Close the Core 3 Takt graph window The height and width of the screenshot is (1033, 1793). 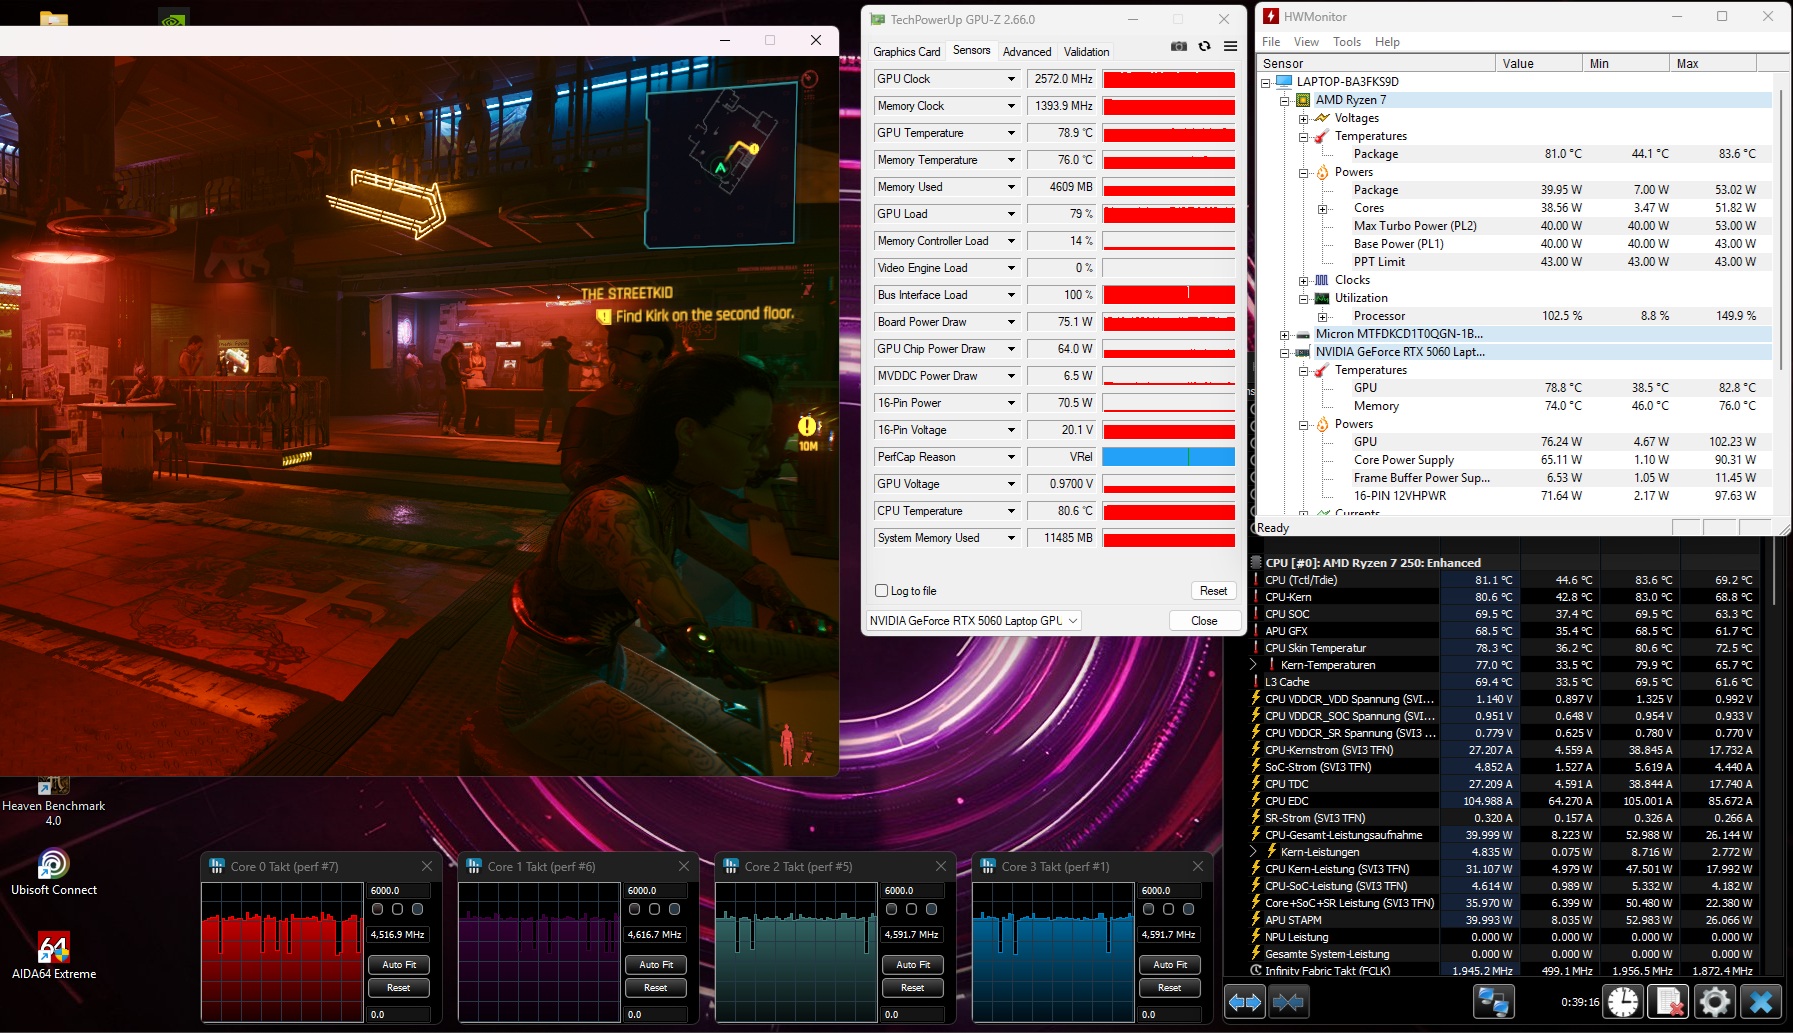pyautogui.click(x=1198, y=866)
